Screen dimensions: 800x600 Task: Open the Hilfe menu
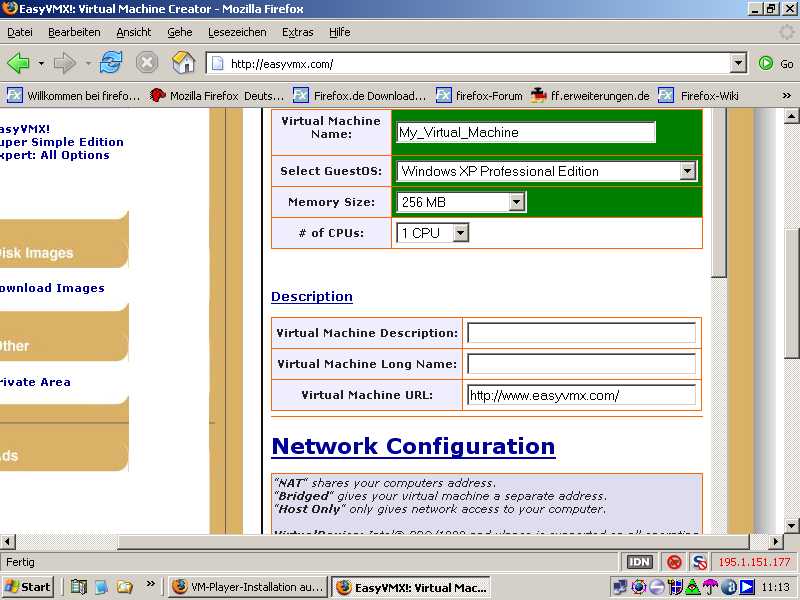(x=339, y=32)
